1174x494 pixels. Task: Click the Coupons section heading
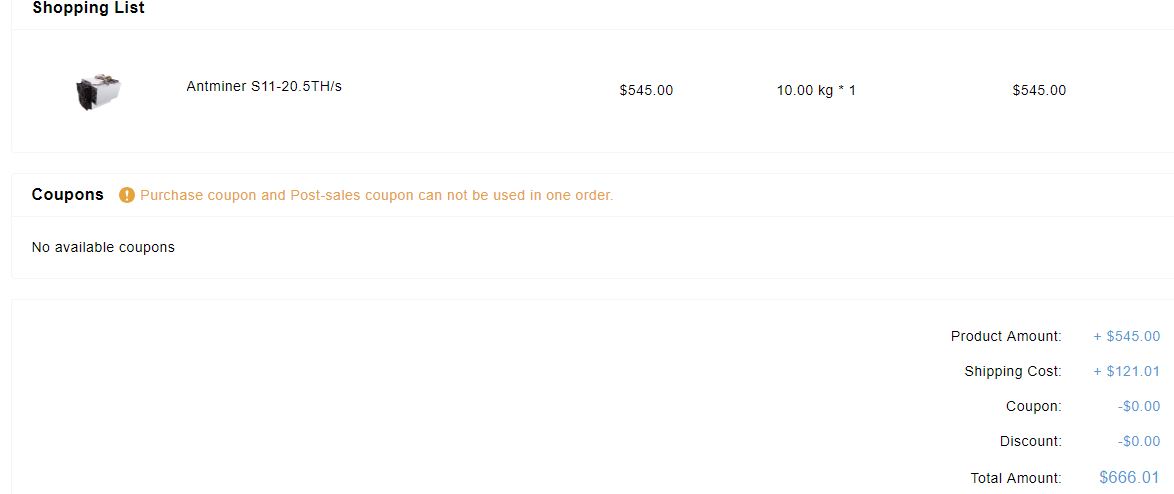(67, 195)
